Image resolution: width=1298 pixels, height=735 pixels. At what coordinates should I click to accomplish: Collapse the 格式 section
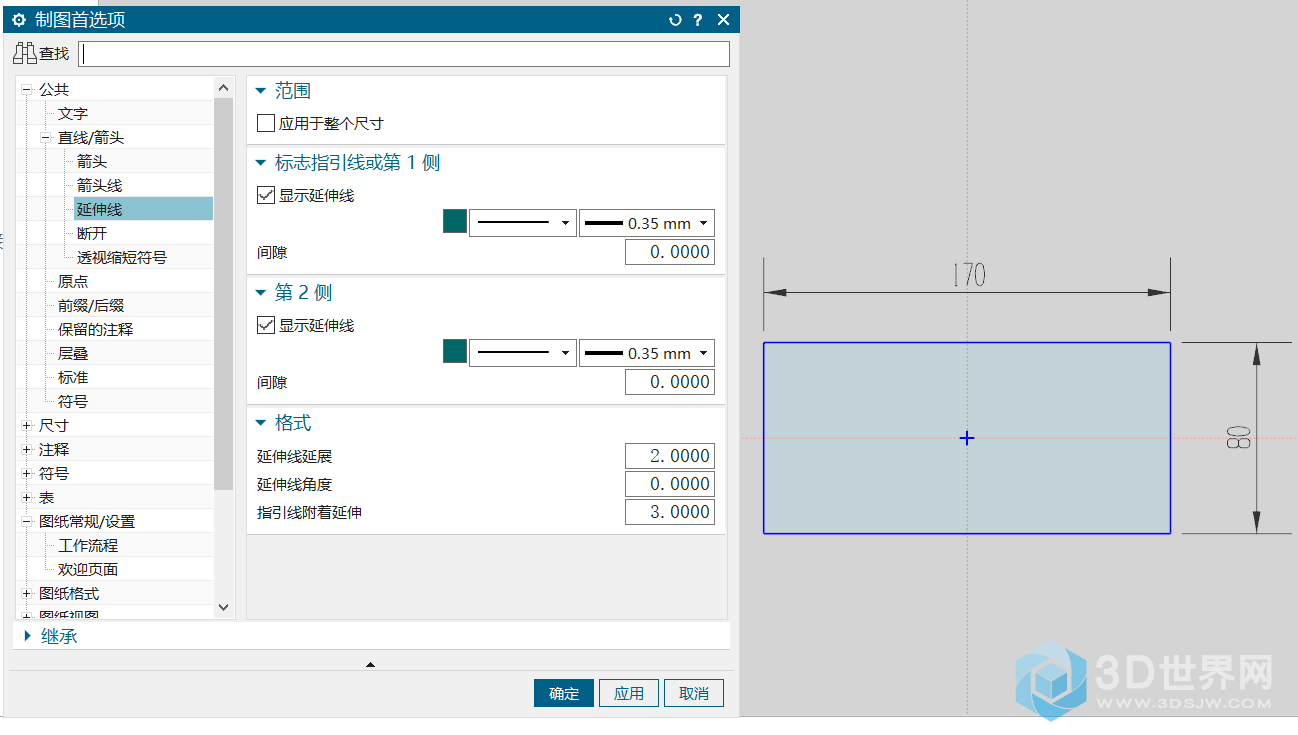(x=262, y=423)
